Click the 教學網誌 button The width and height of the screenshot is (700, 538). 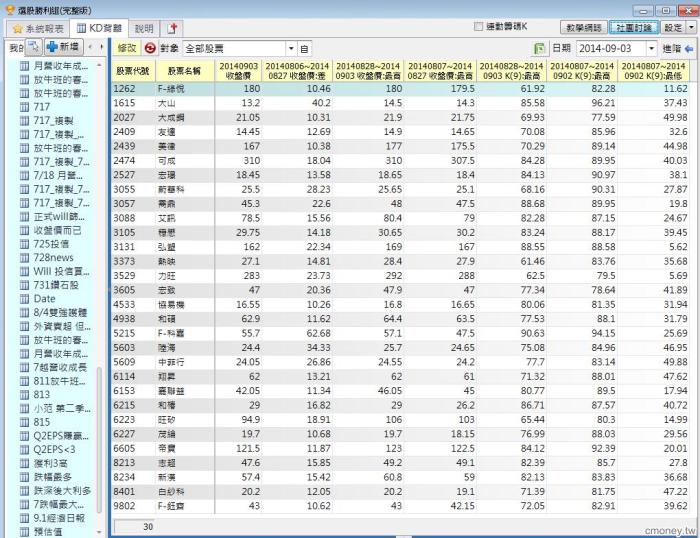(x=584, y=28)
